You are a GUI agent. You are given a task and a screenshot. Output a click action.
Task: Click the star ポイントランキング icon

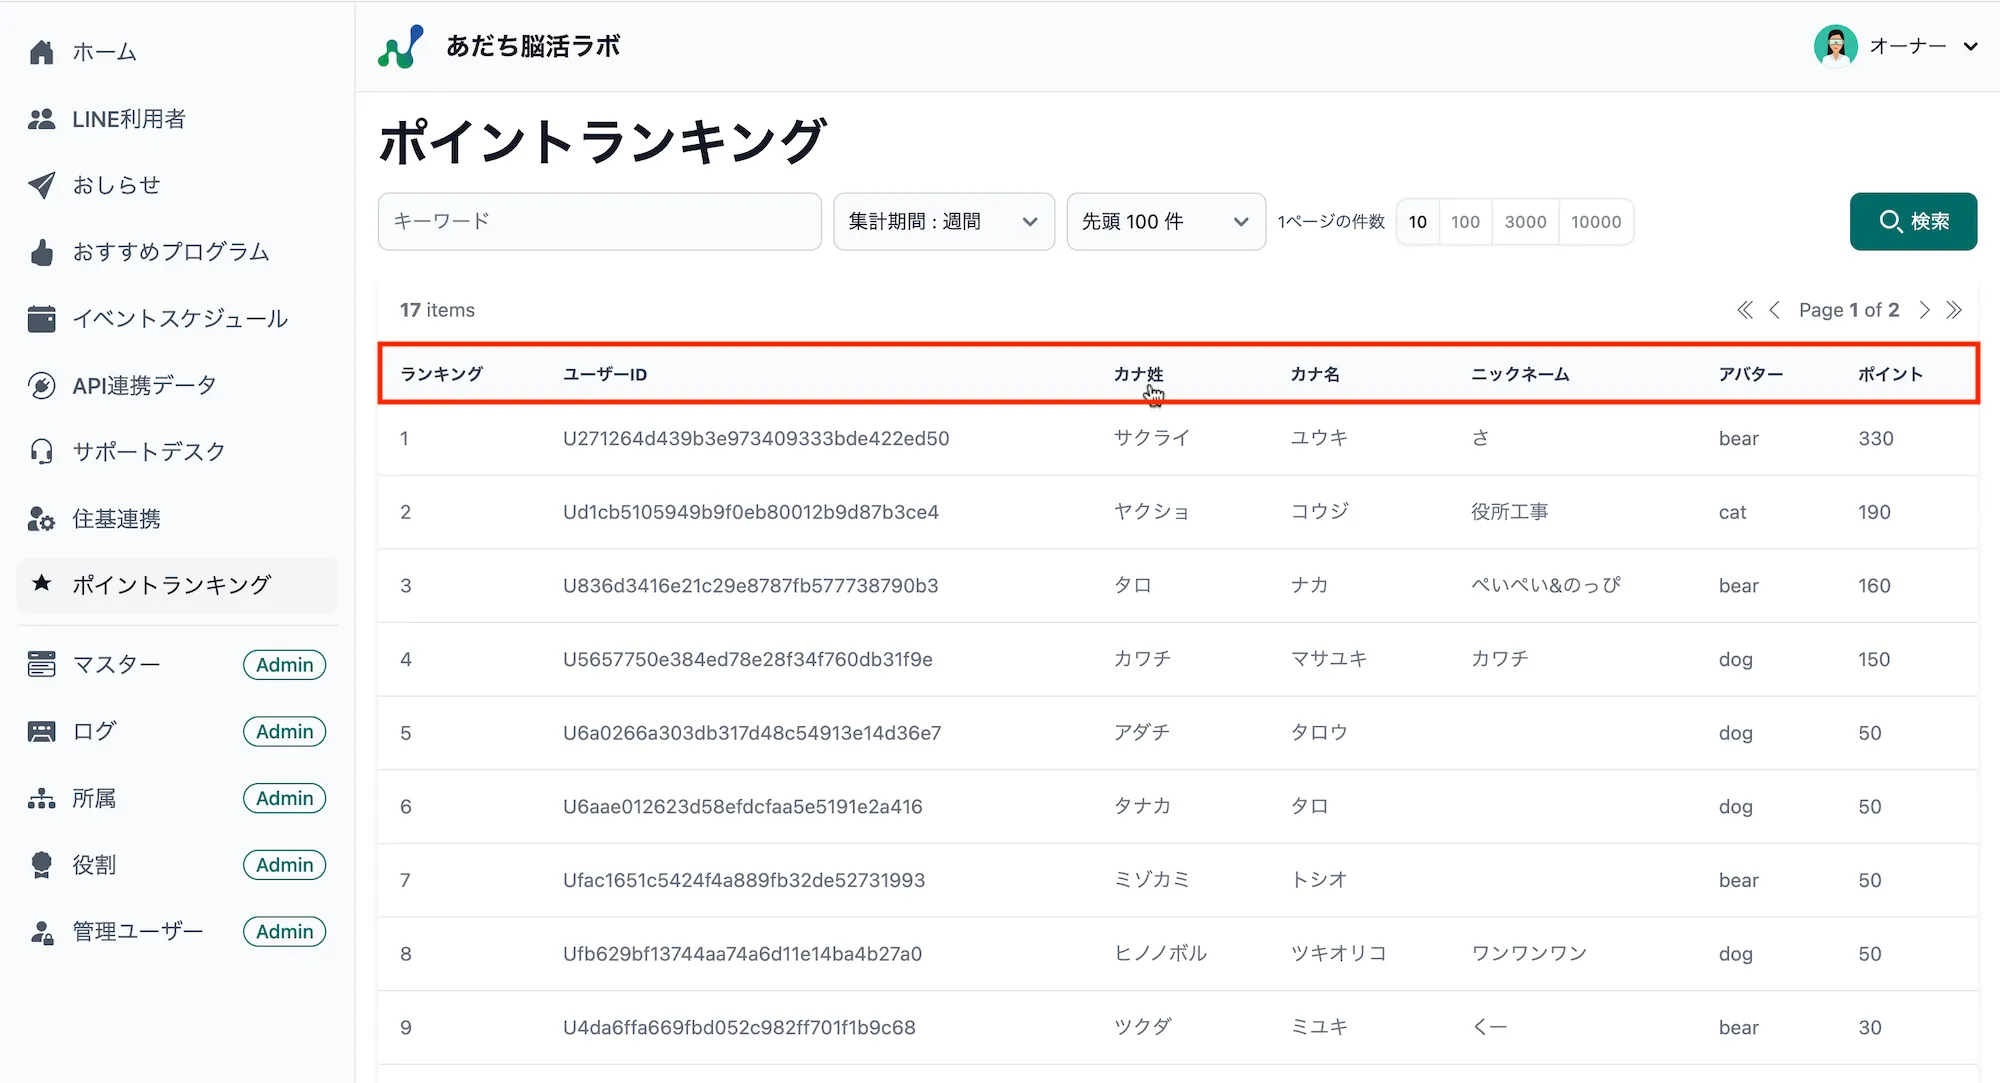41,583
